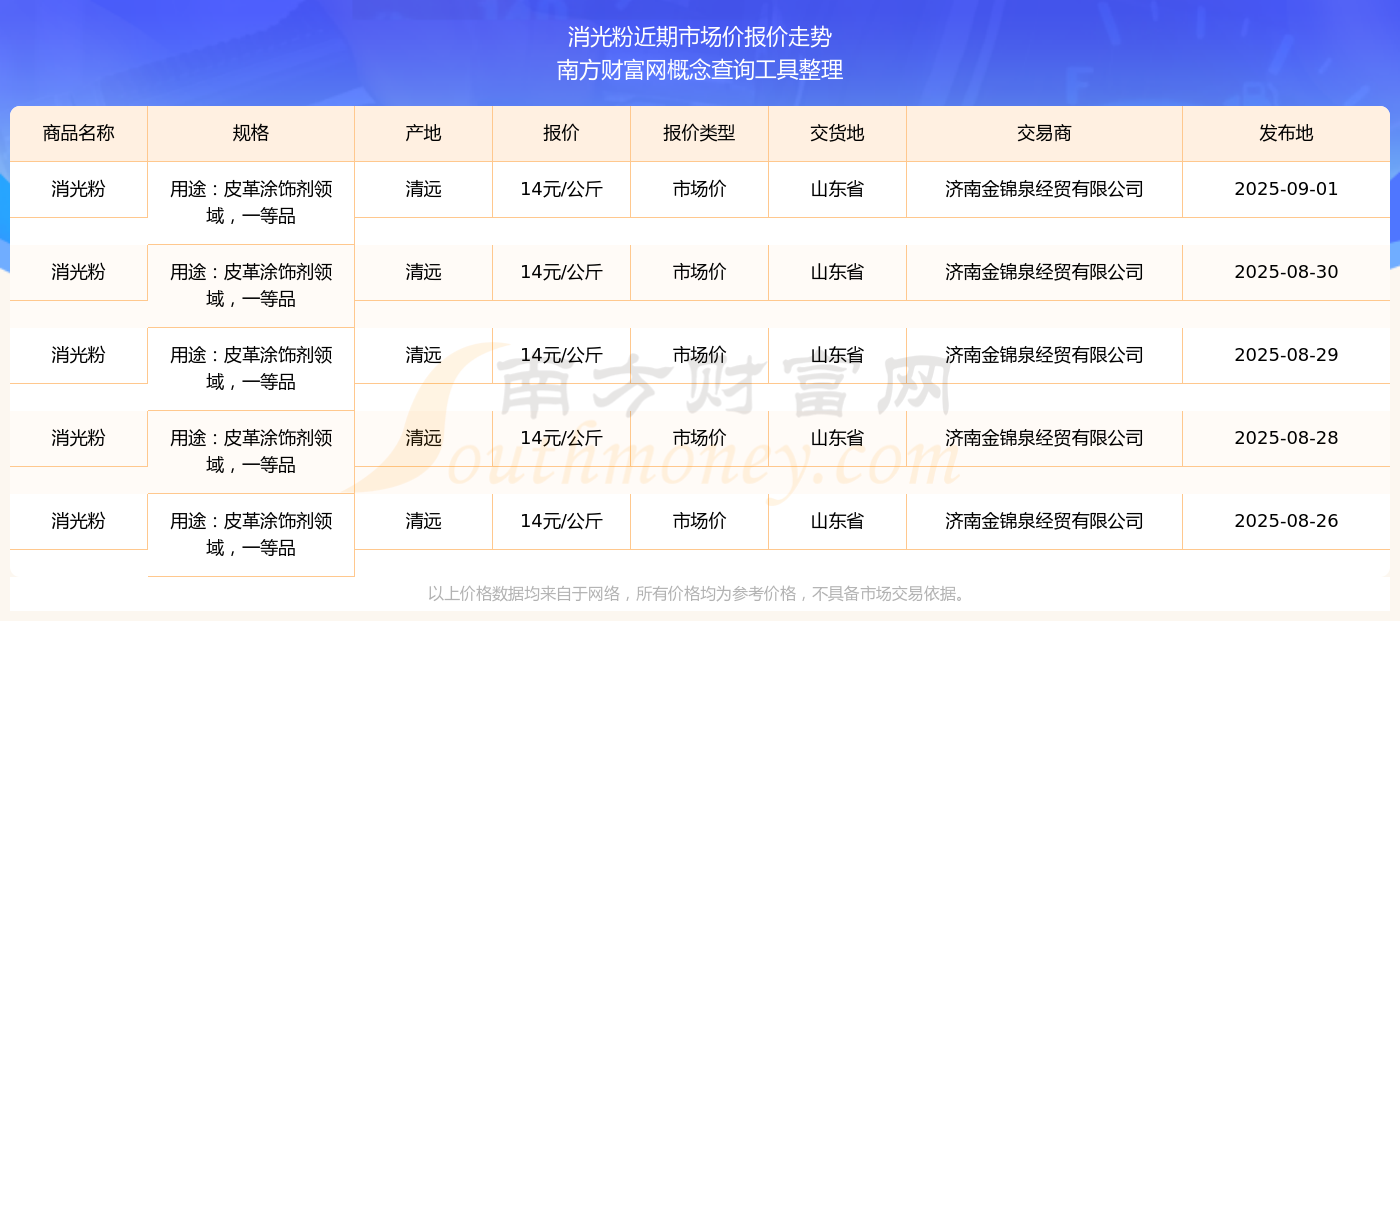The width and height of the screenshot is (1400, 1205).
Task: Click the title 消光粉近期市场价报价走势
Action: coord(700,37)
